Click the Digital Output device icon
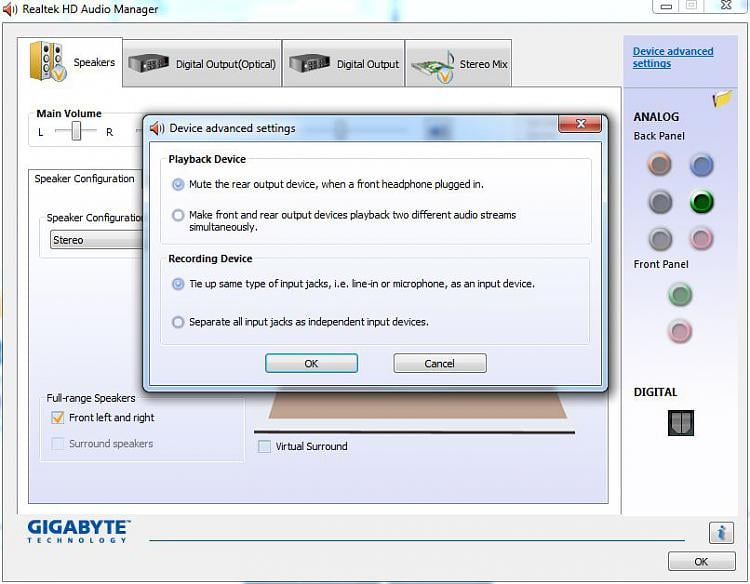The image size is (750, 584). coord(309,63)
